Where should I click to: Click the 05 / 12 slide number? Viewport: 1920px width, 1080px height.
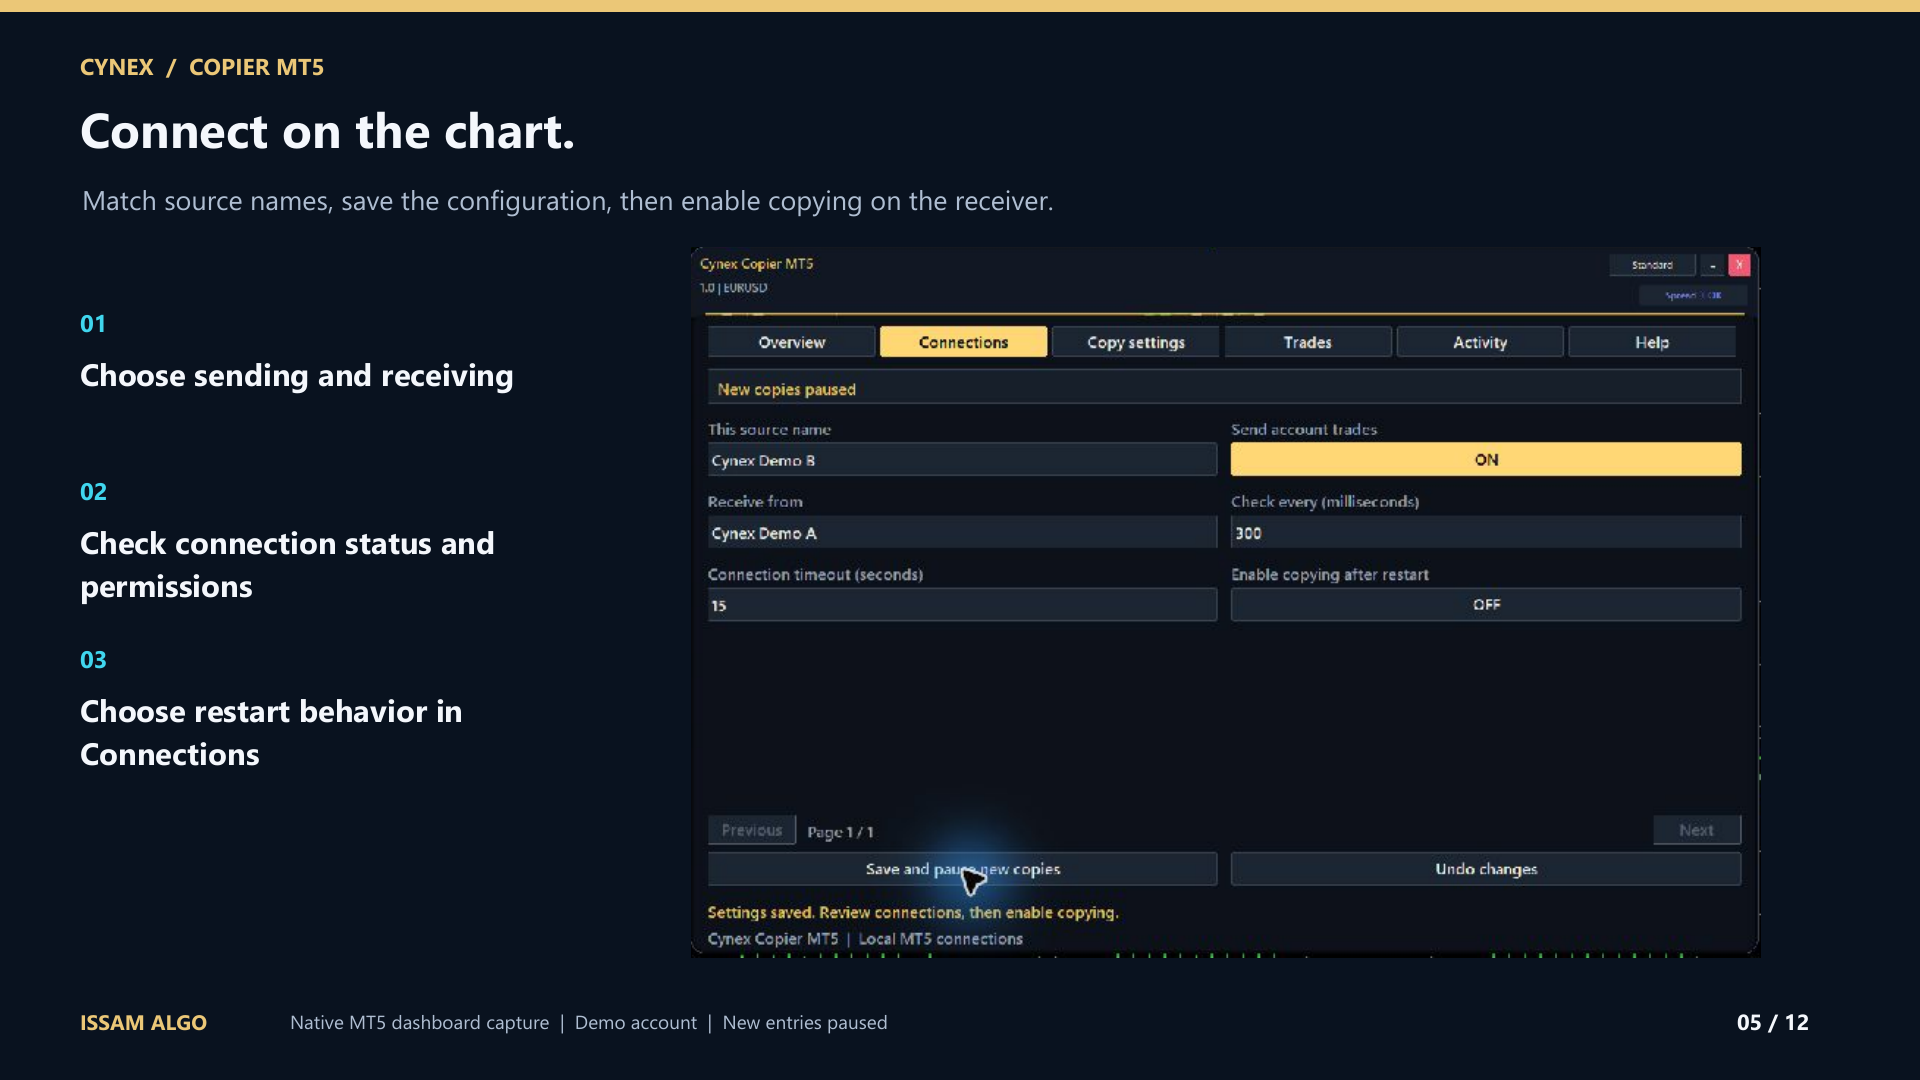point(1772,1022)
